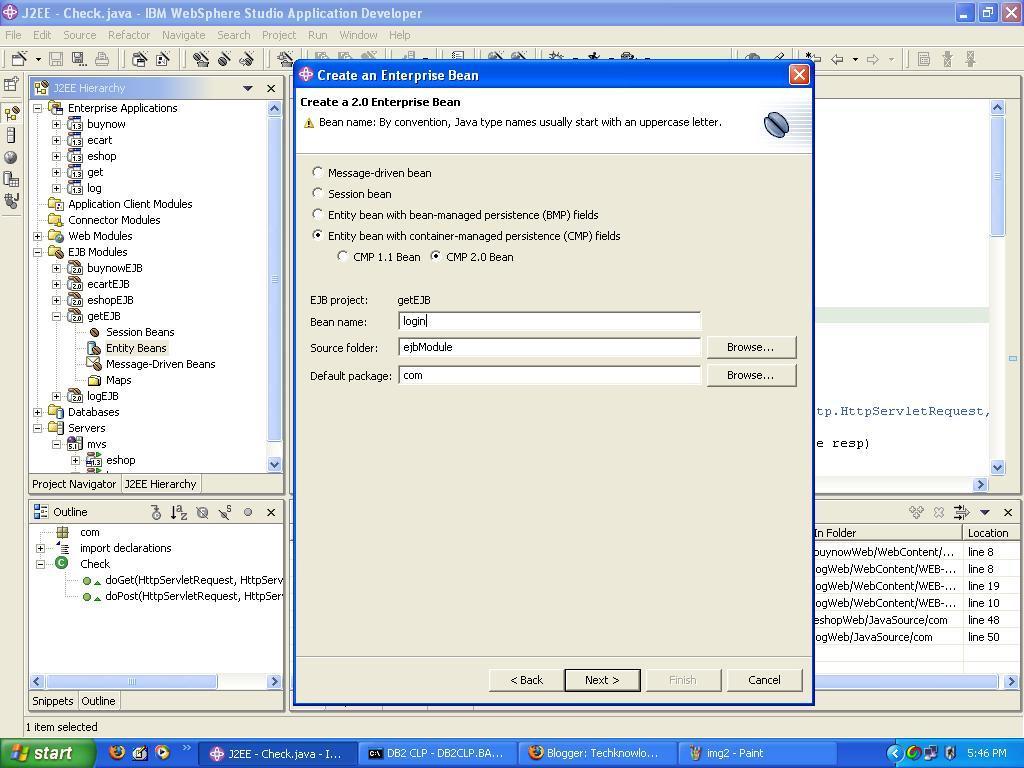The image size is (1024, 768).
Task: Expand the logEJB module node
Action: tap(57, 396)
